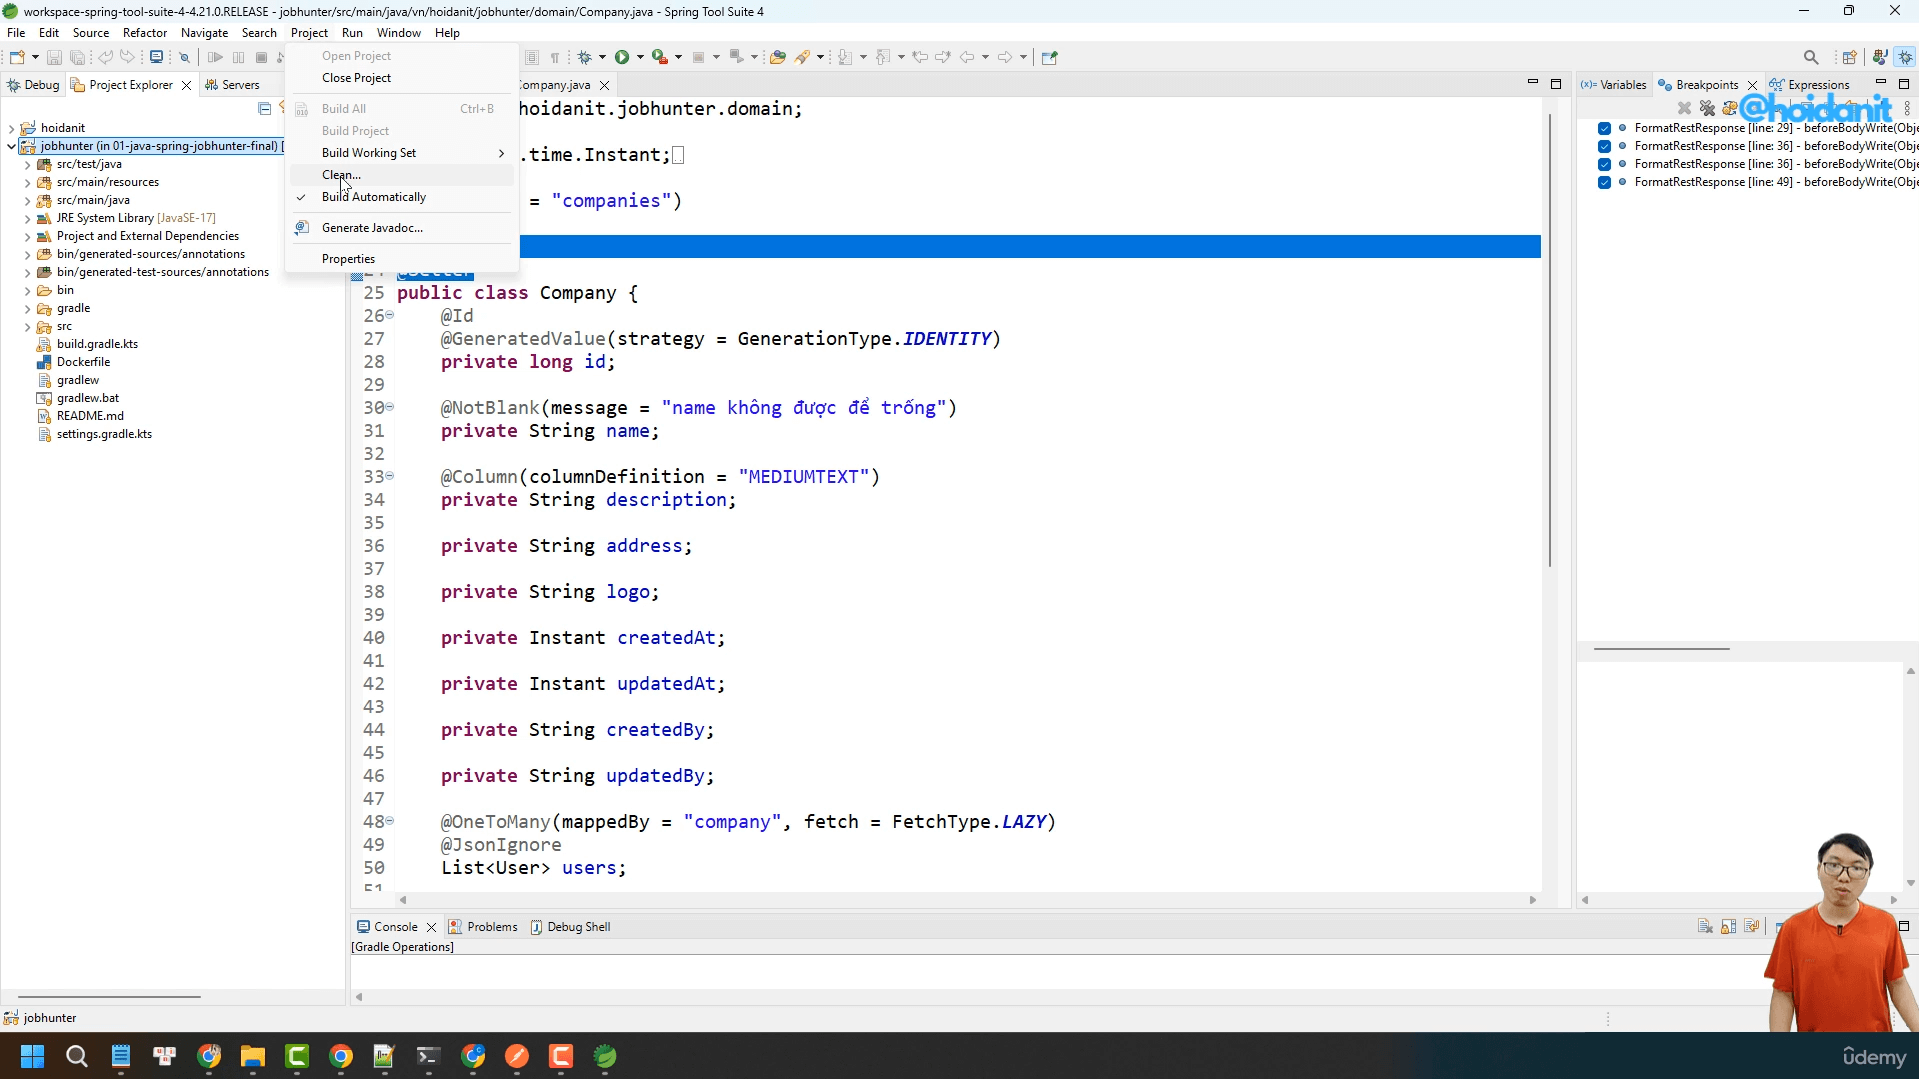Viewport: 1919px width, 1079px height.
Task: Click the Pin Editor icon
Action: coord(1049,57)
